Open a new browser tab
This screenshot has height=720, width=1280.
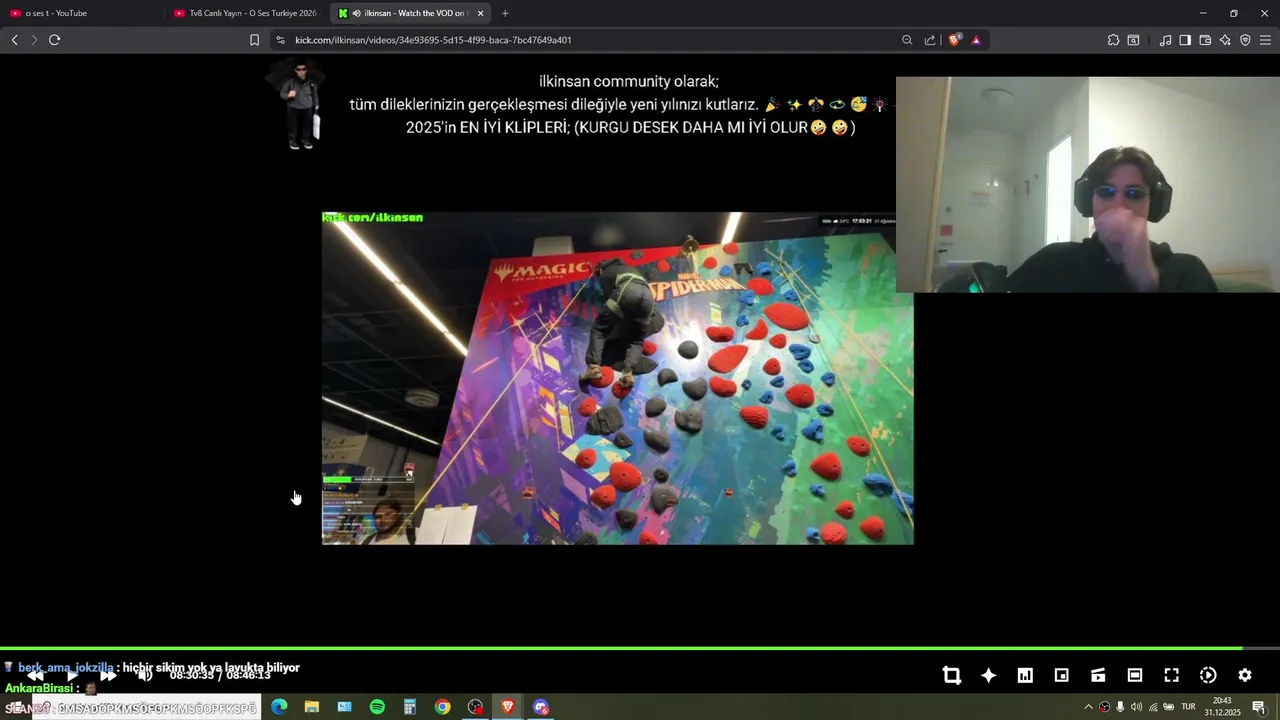tap(505, 13)
